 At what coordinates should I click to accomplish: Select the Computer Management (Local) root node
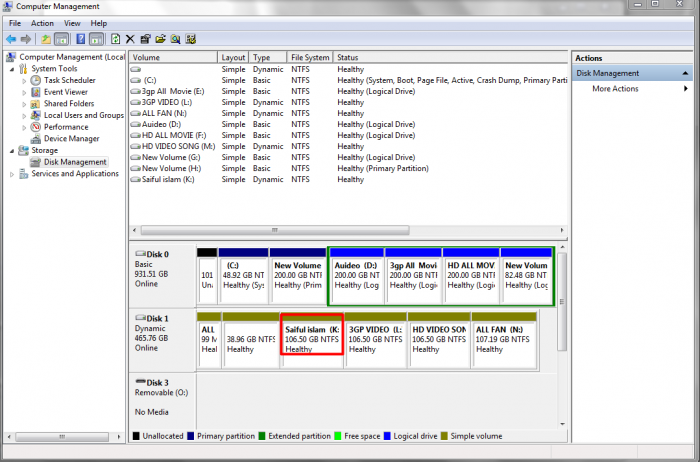pos(71,57)
